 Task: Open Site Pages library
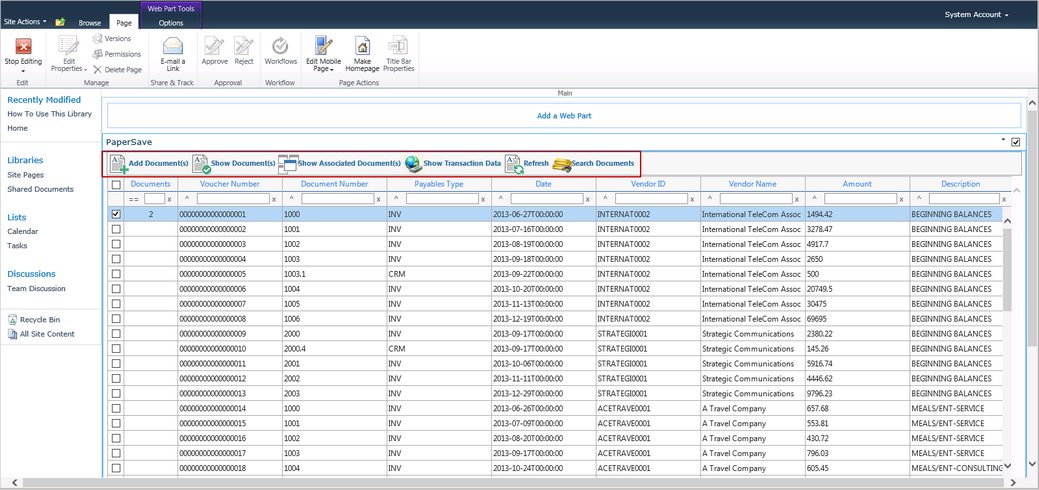[25, 175]
